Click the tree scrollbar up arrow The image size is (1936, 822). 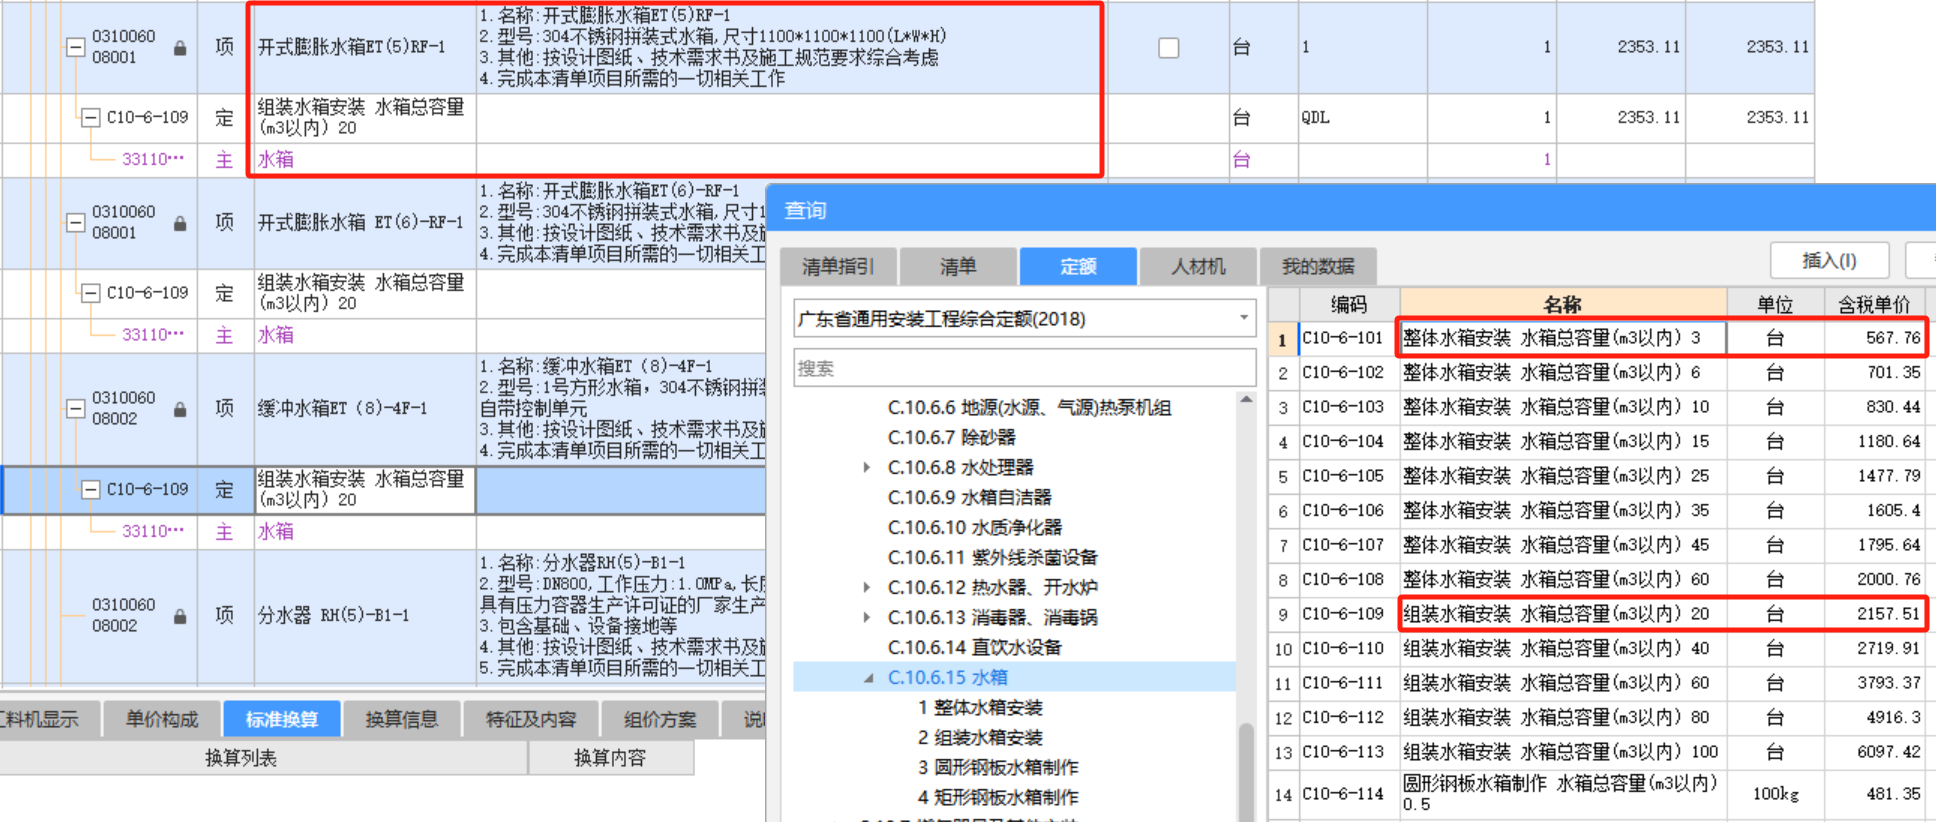point(1246,400)
